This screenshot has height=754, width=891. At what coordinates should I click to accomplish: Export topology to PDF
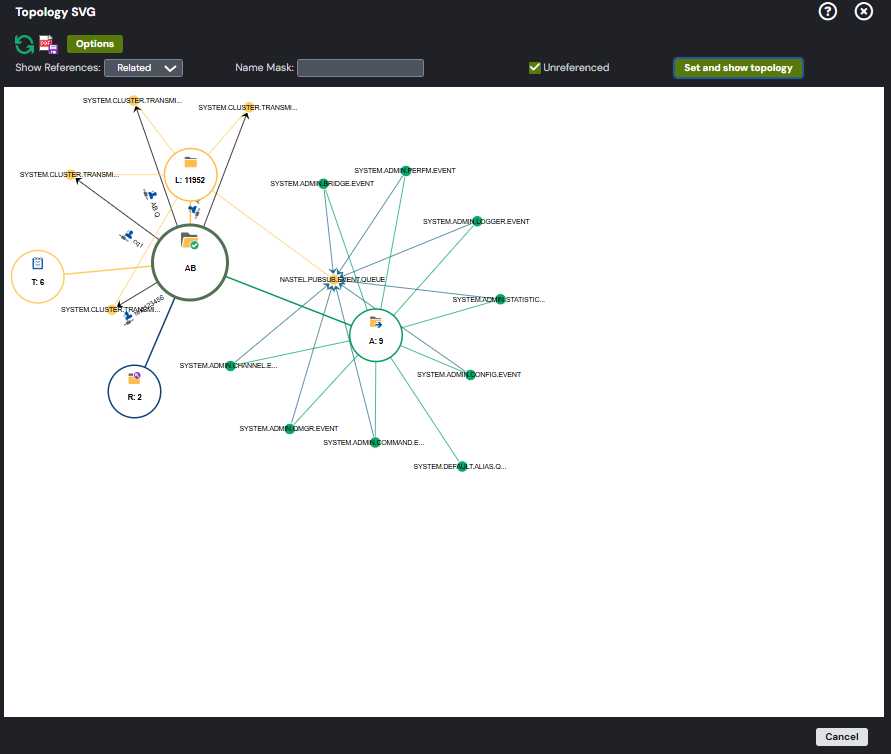click(48, 44)
